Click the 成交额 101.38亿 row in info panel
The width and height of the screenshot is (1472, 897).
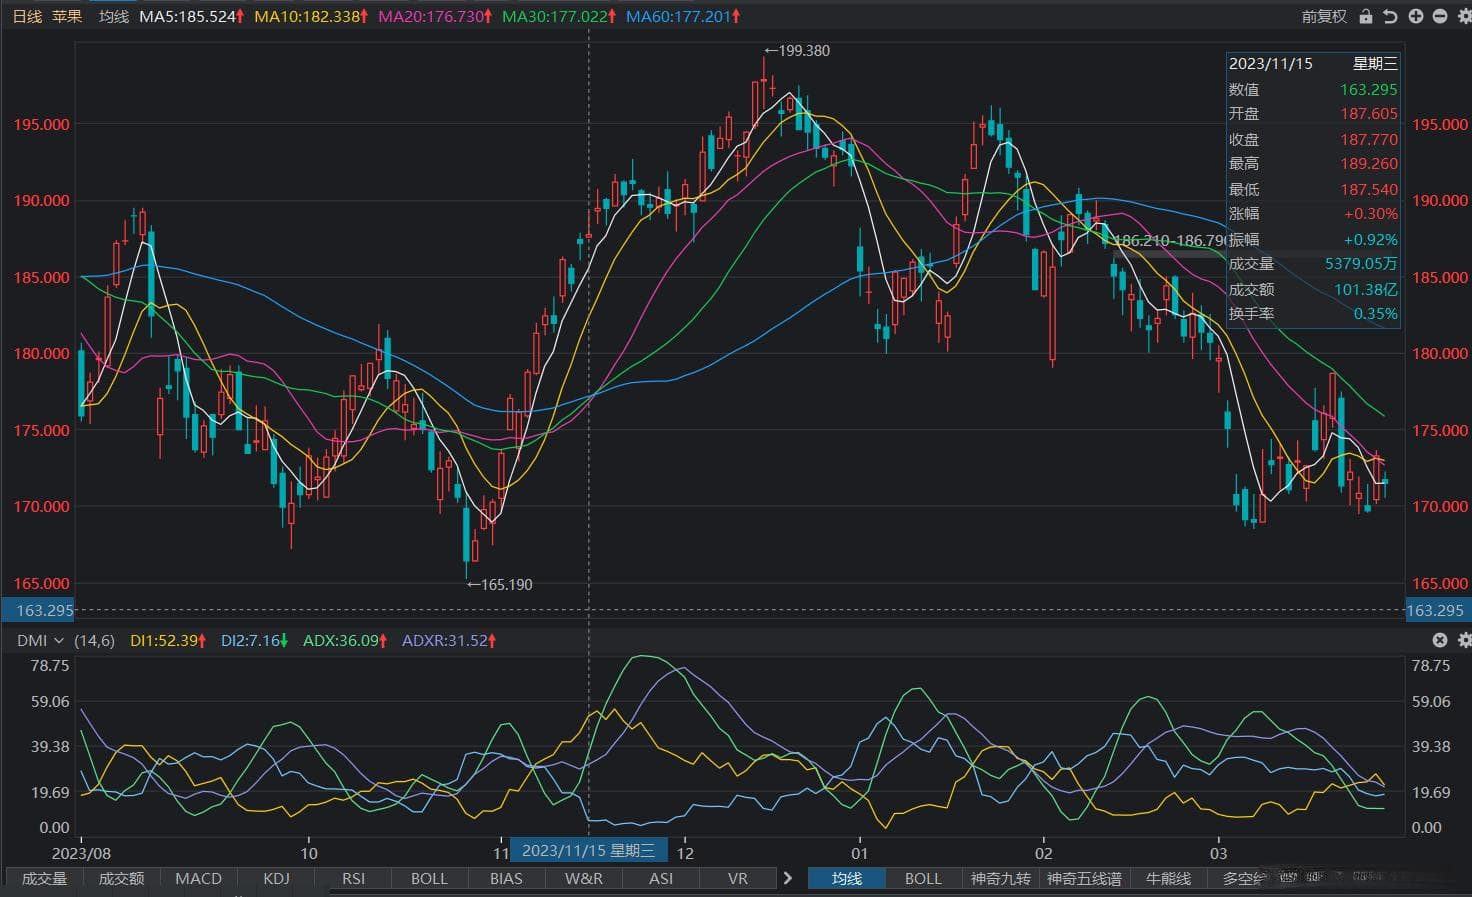click(x=1313, y=289)
